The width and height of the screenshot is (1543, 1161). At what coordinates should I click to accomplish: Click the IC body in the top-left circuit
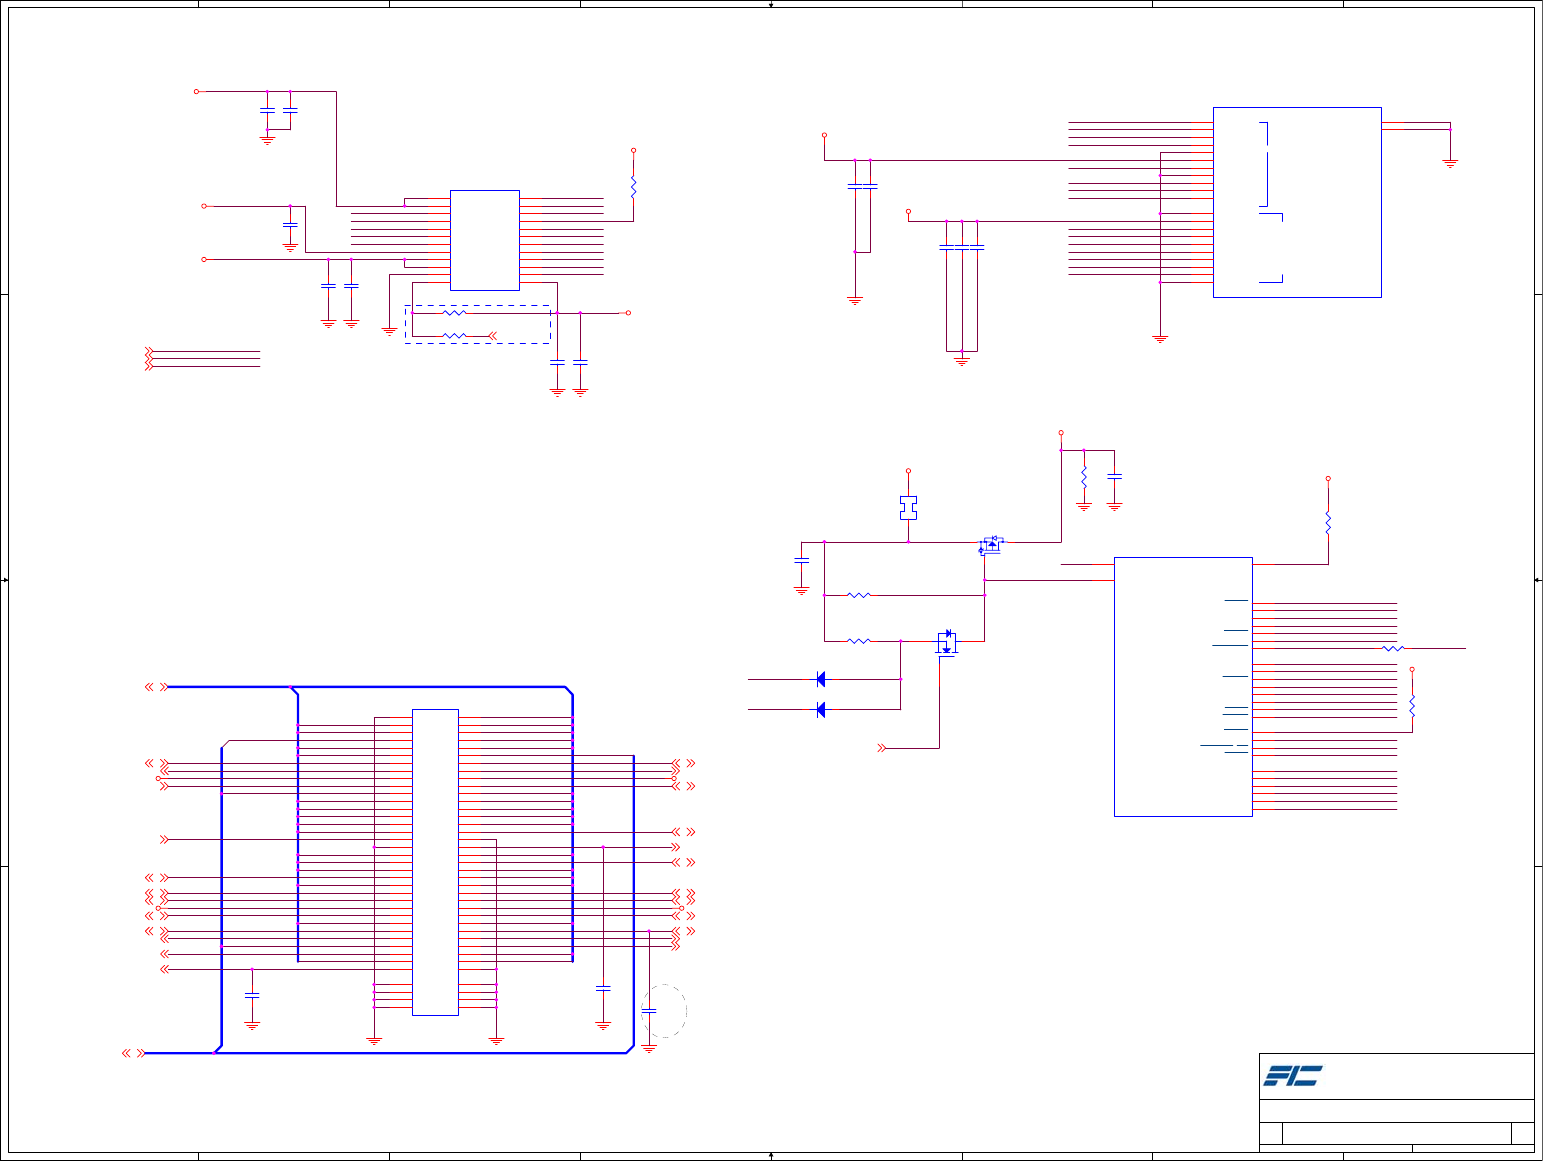point(485,240)
